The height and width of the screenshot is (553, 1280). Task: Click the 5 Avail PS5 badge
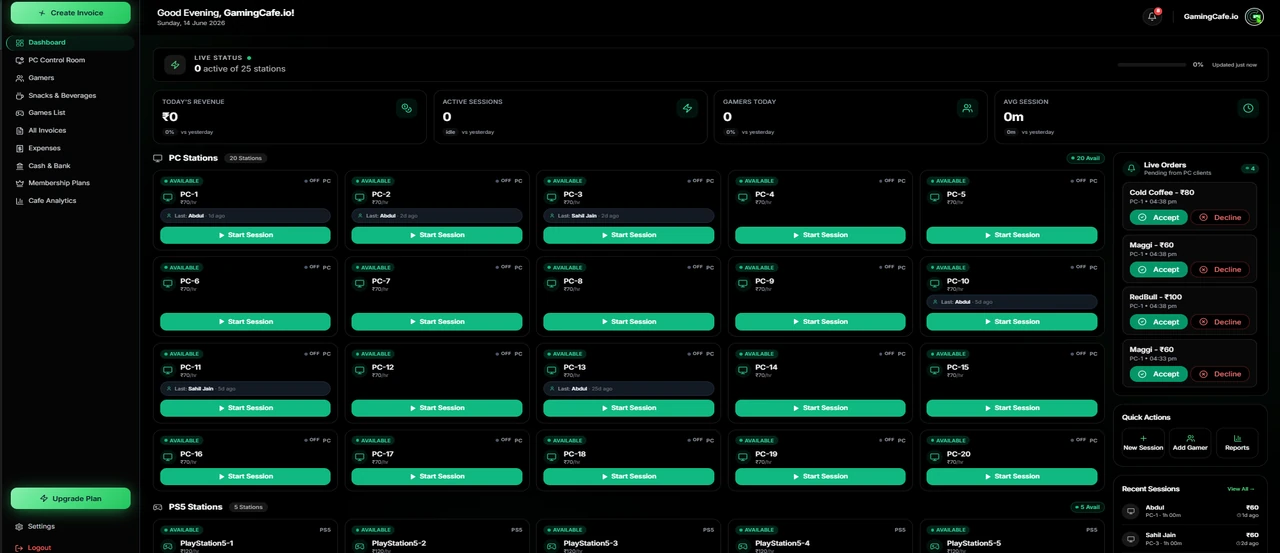pyautogui.click(x=1085, y=507)
